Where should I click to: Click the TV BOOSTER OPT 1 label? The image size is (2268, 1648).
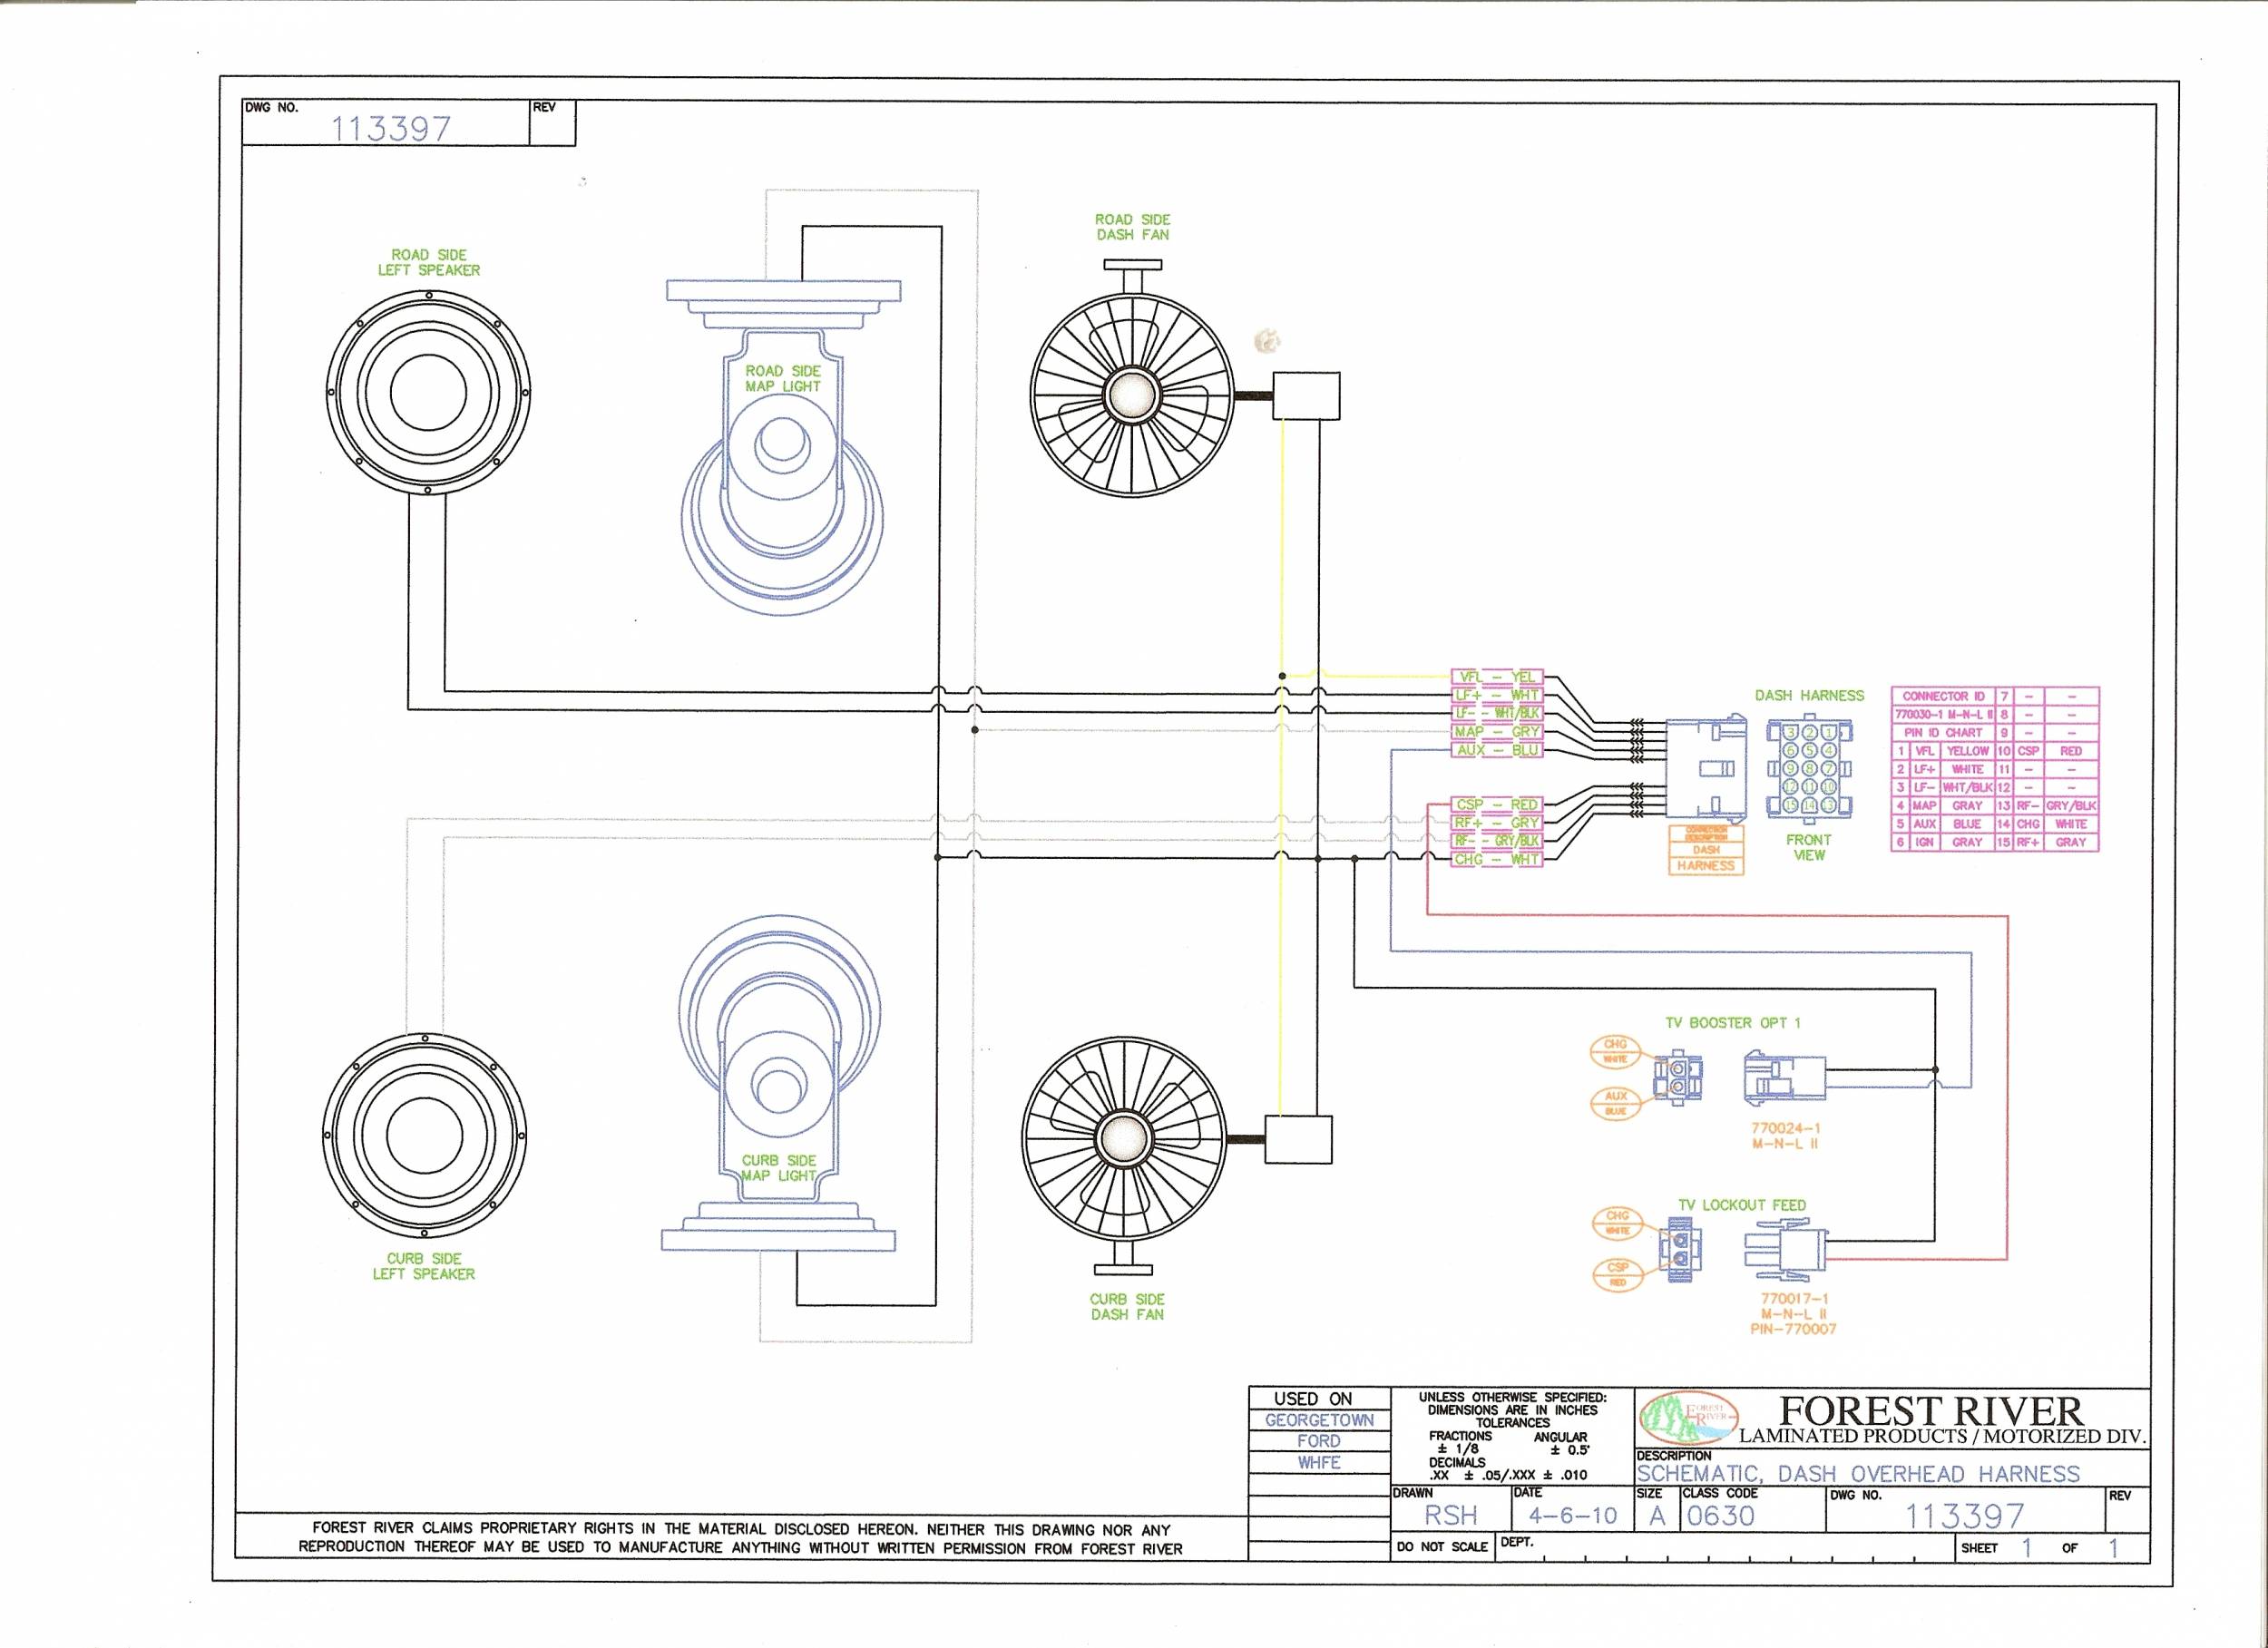(x=1733, y=1022)
